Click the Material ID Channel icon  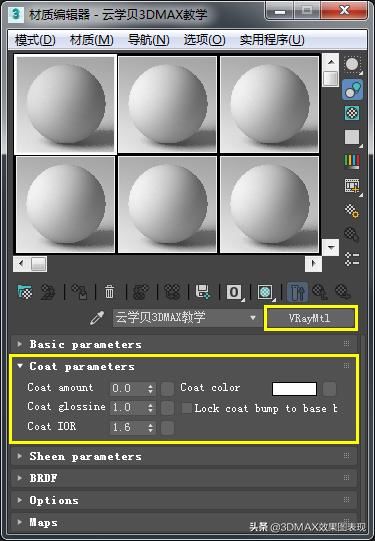pos(235,293)
